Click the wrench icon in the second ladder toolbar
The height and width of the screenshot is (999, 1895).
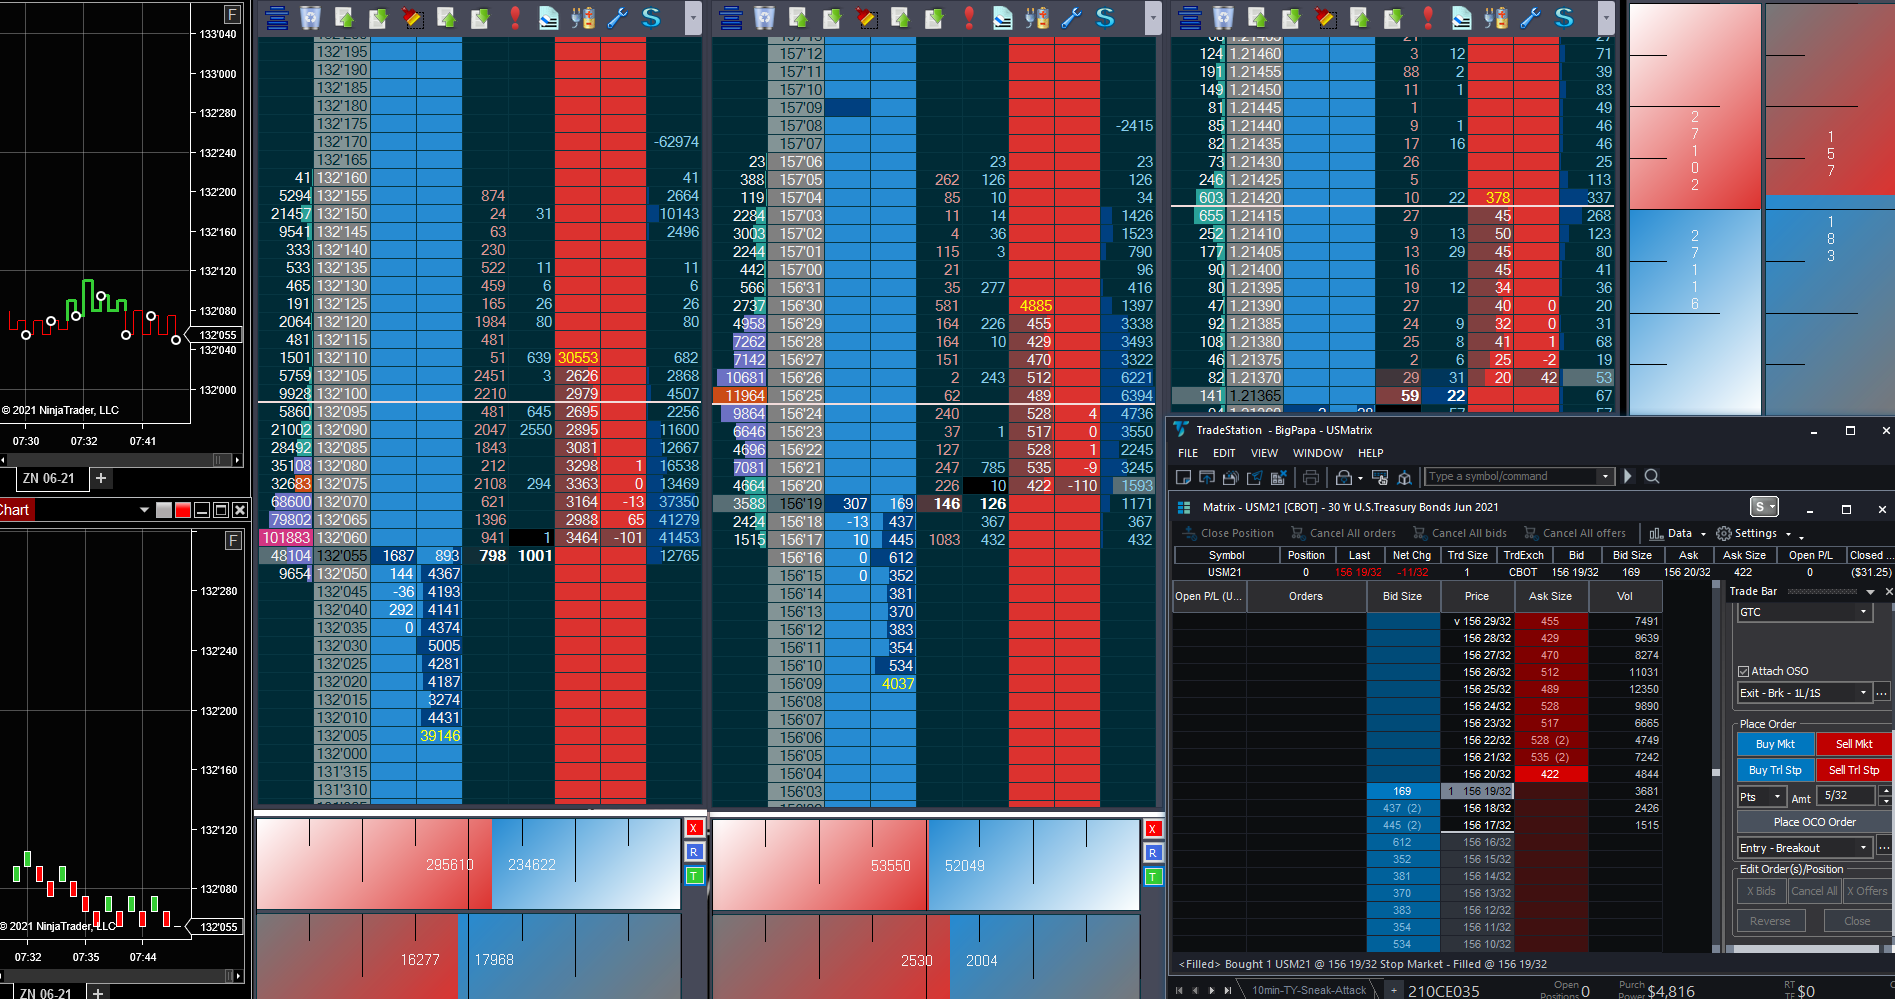click(1071, 17)
